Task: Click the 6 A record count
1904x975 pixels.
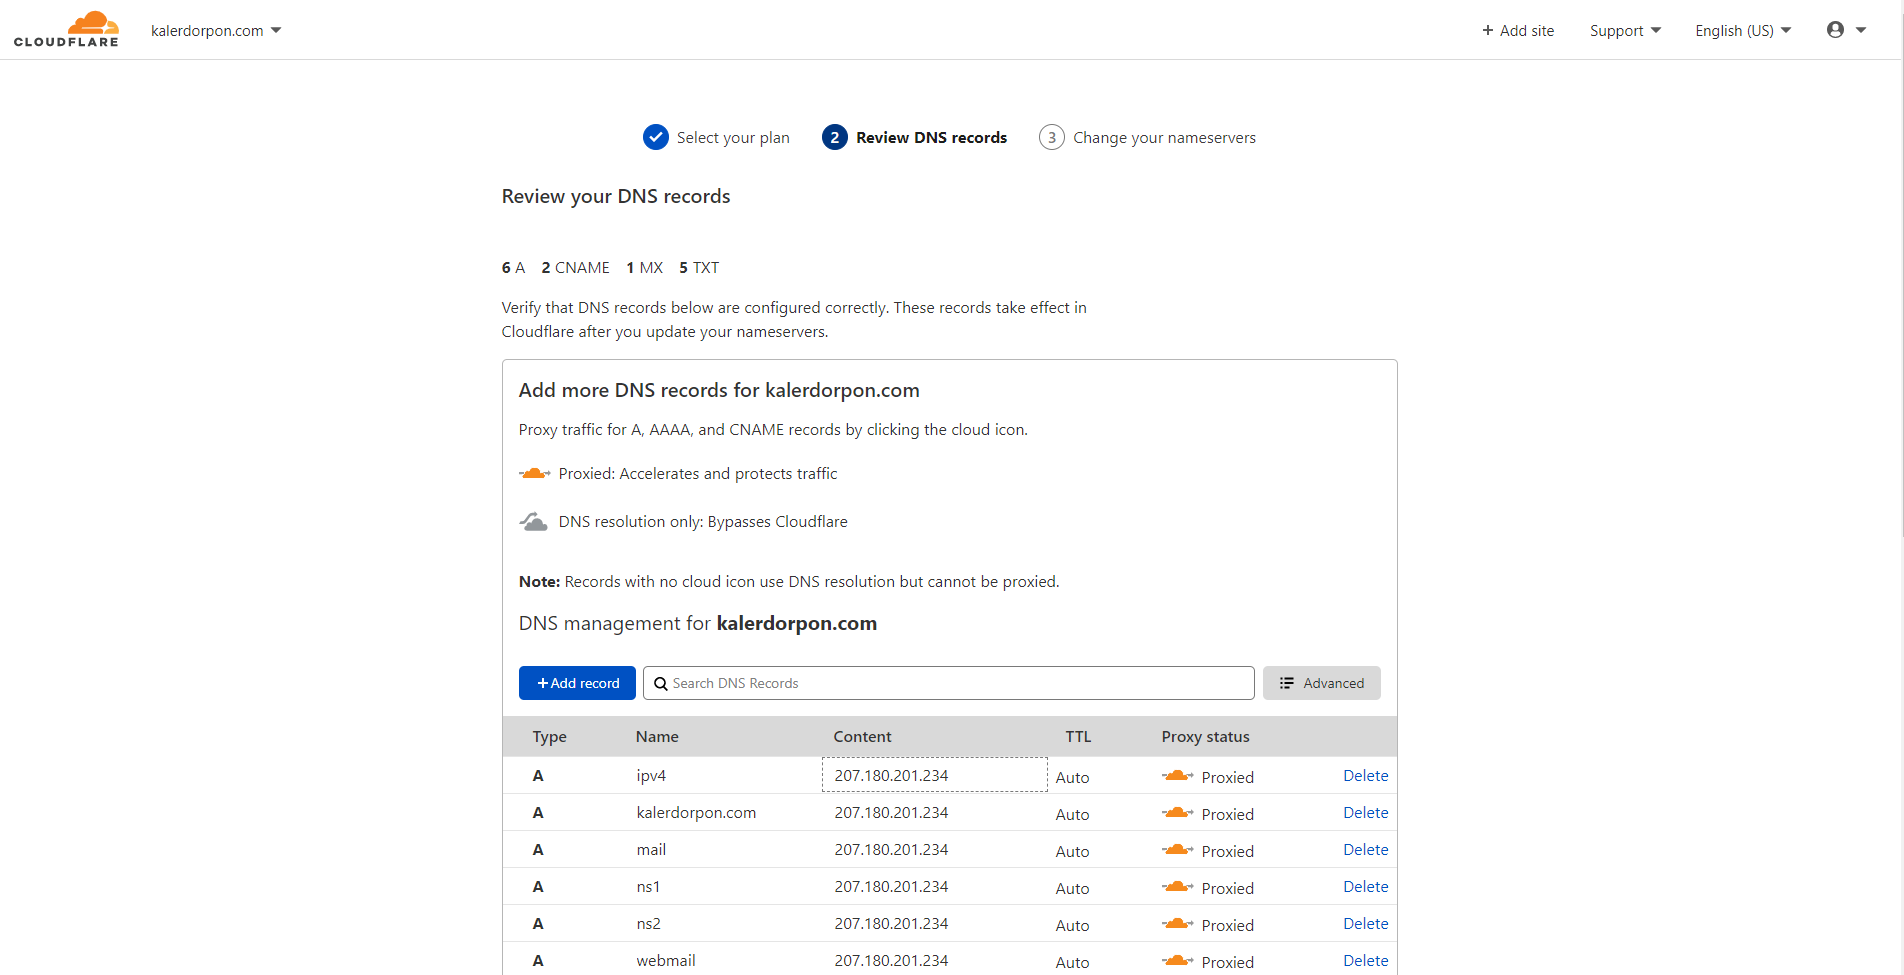Action: click(513, 268)
